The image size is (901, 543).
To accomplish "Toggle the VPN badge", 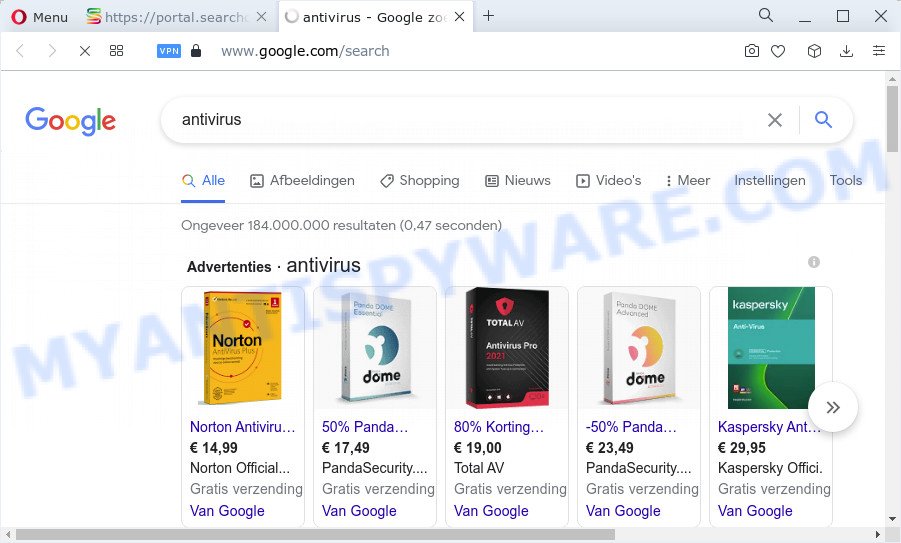I will (169, 51).
